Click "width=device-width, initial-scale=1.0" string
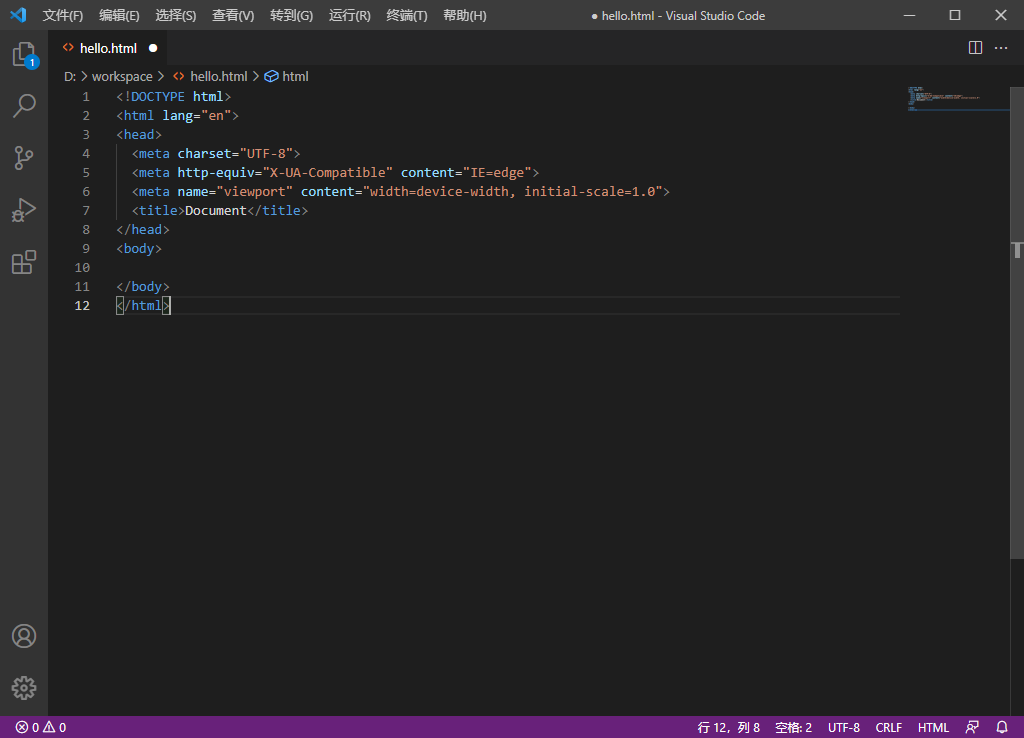 pyautogui.click(x=513, y=191)
